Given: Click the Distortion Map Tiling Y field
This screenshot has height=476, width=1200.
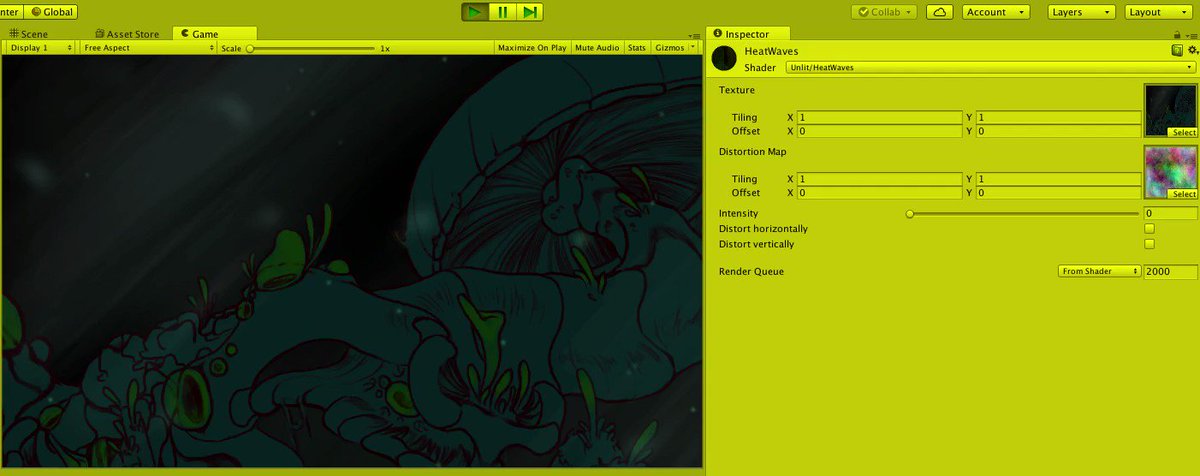Looking at the screenshot, I should coord(1058,178).
